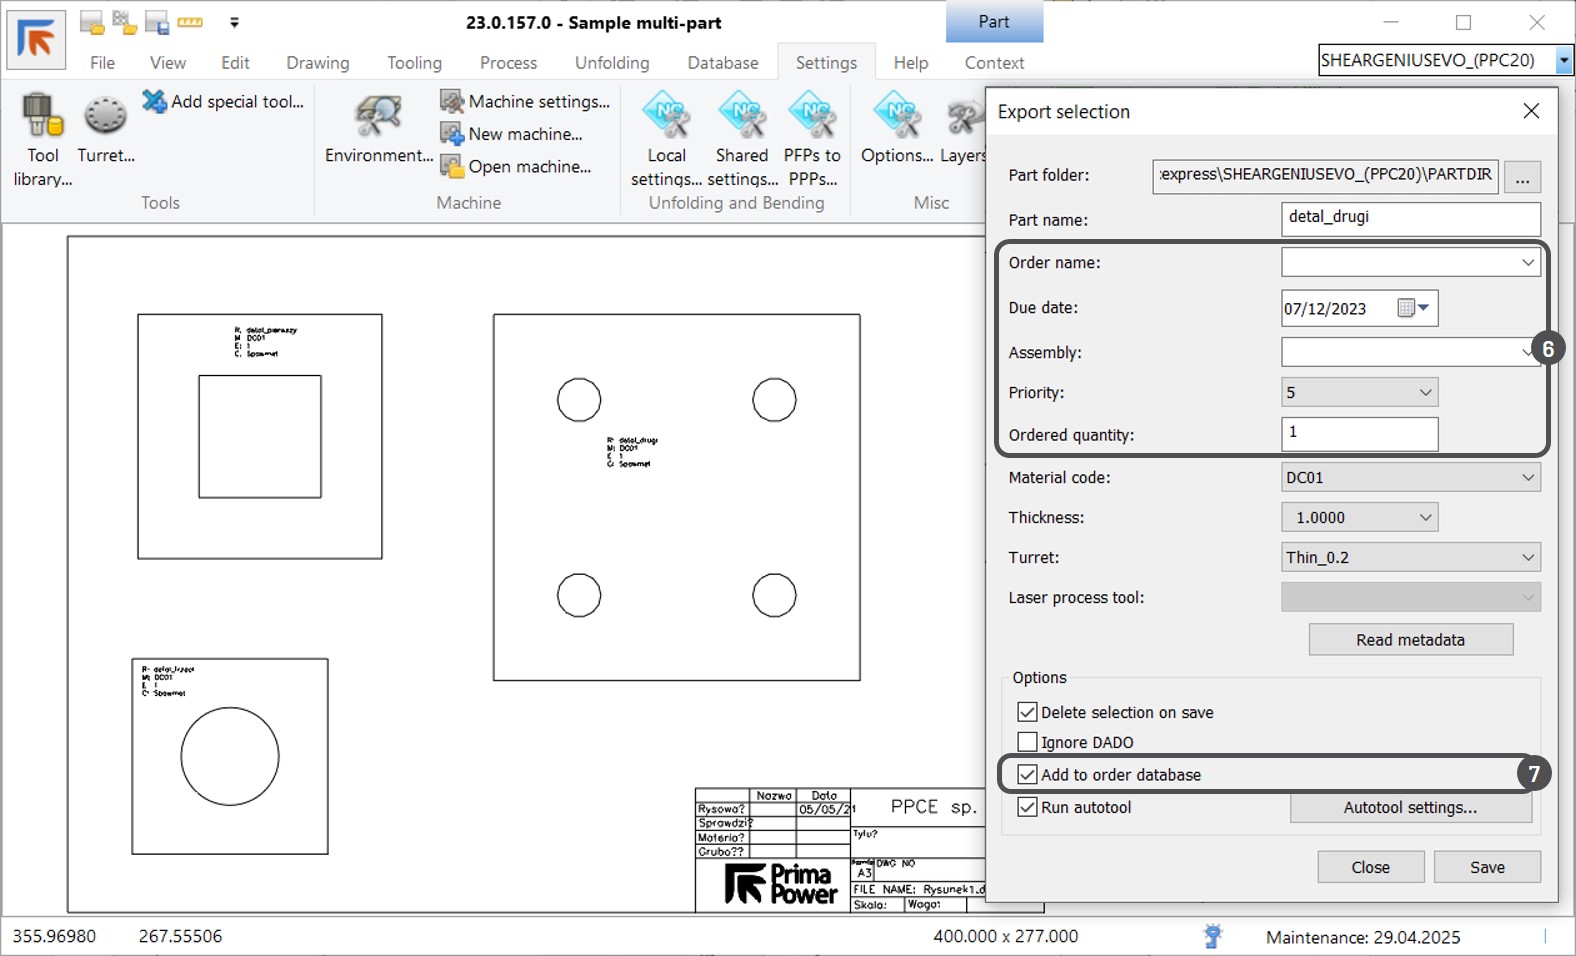Viewport: 1576px width, 956px height.
Task: Click the PFPs to PPPs icon
Action: point(812,117)
